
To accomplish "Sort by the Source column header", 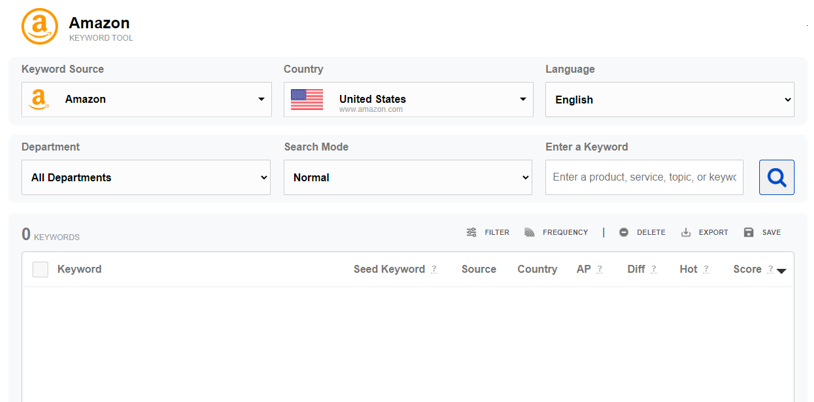I will [479, 269].
